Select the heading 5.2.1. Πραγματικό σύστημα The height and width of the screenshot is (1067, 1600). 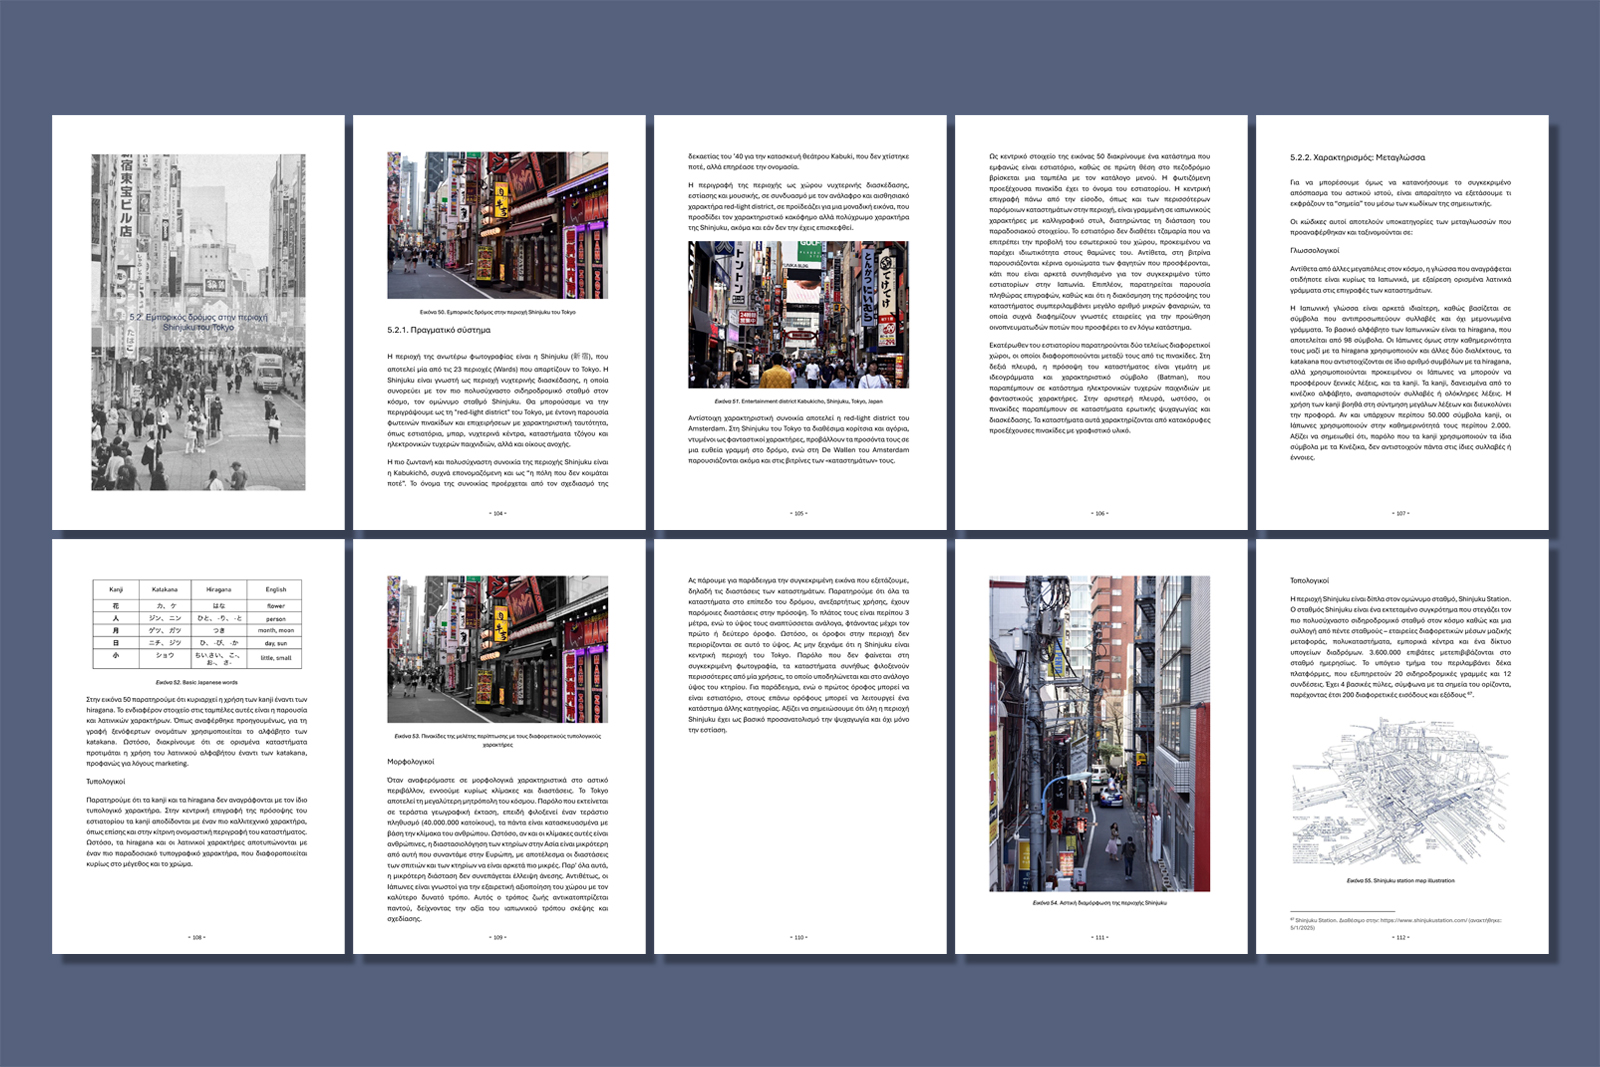pyautogui.click(x=439, y=330)
